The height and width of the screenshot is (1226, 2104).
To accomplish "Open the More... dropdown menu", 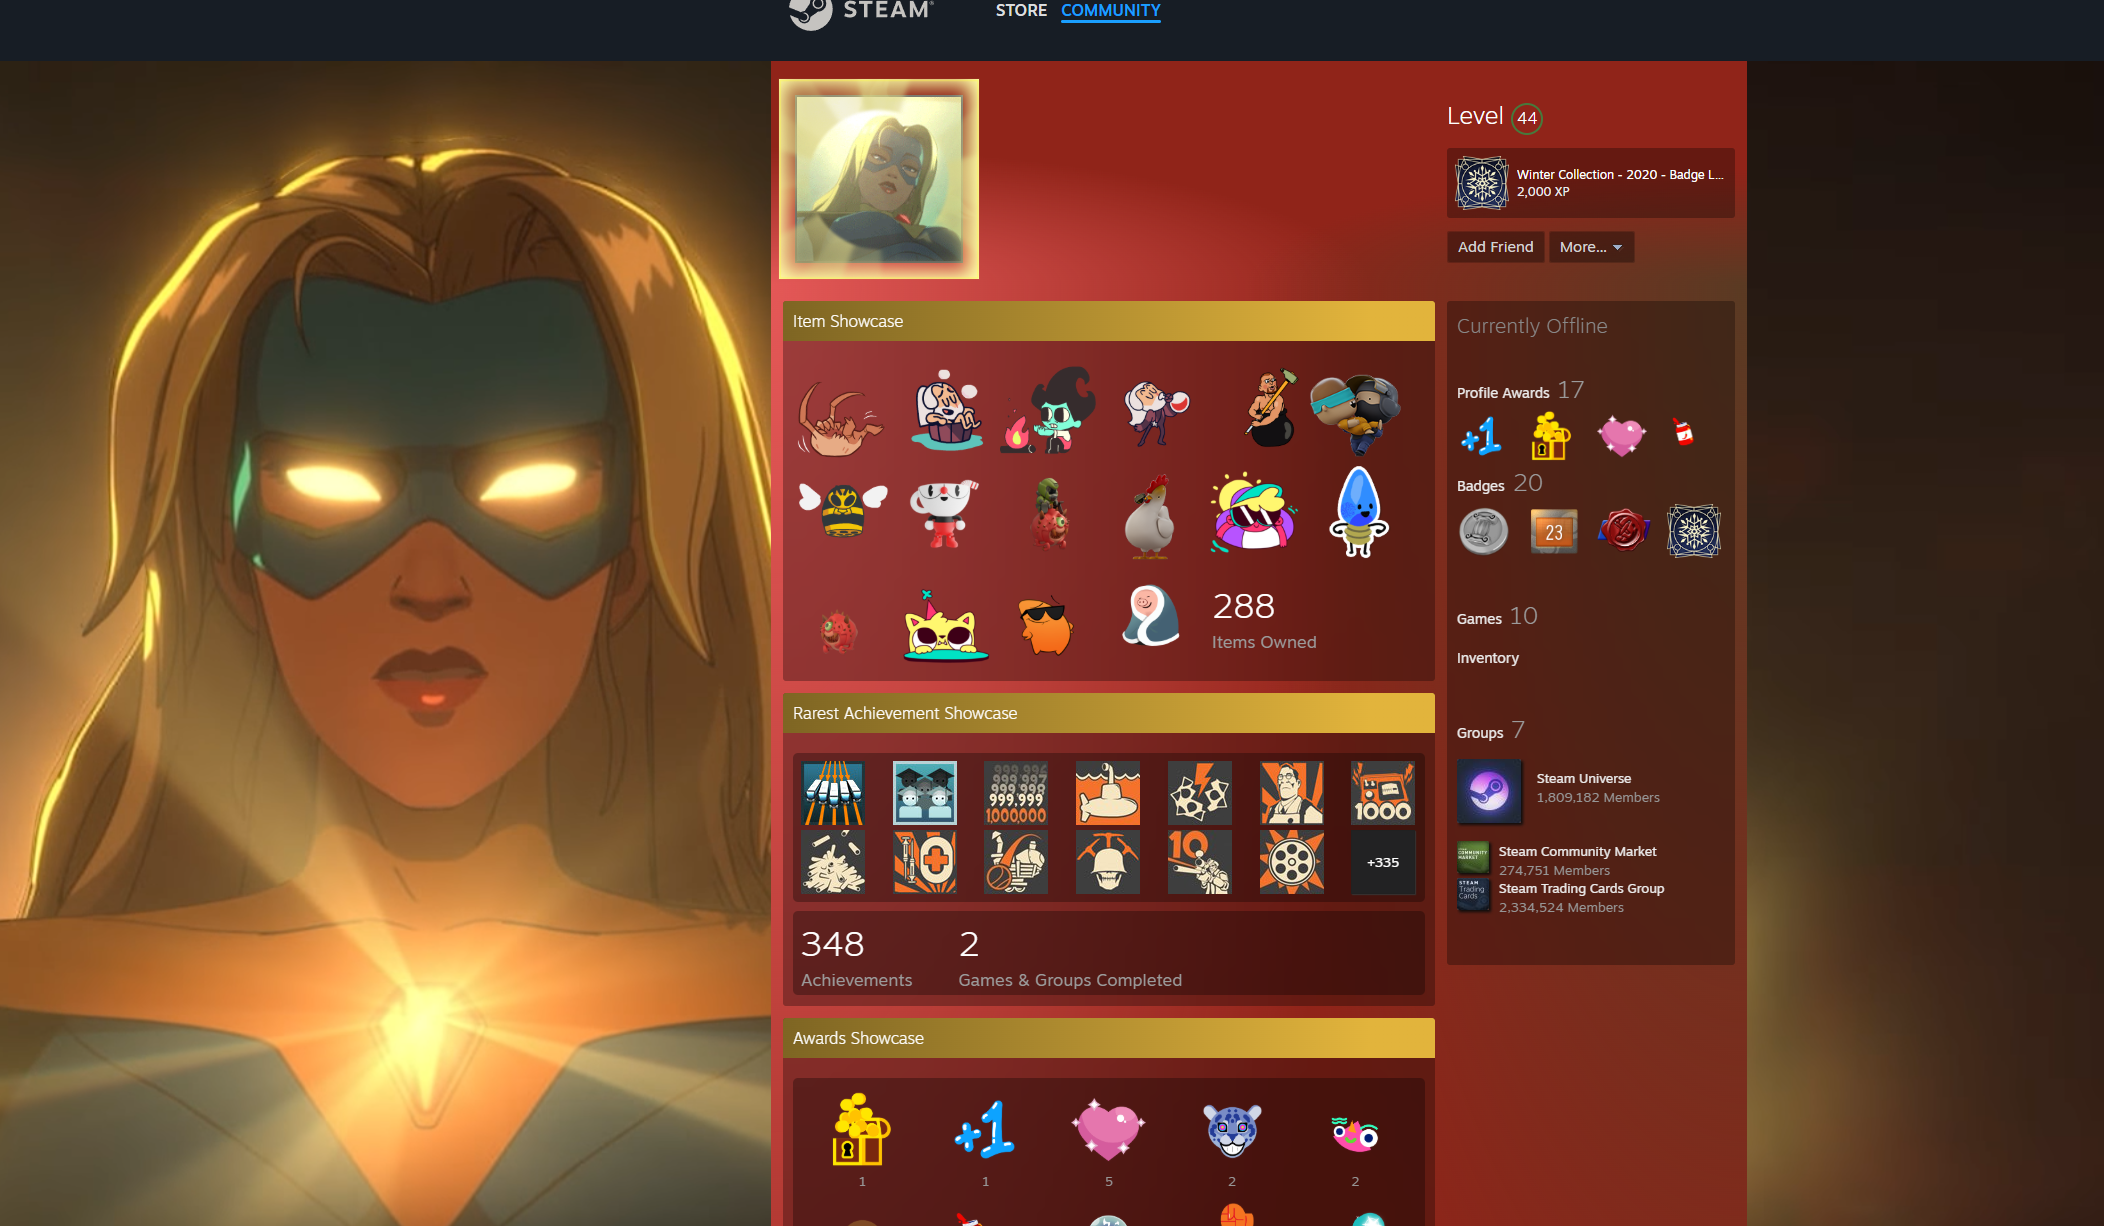I will [1591, 247].
